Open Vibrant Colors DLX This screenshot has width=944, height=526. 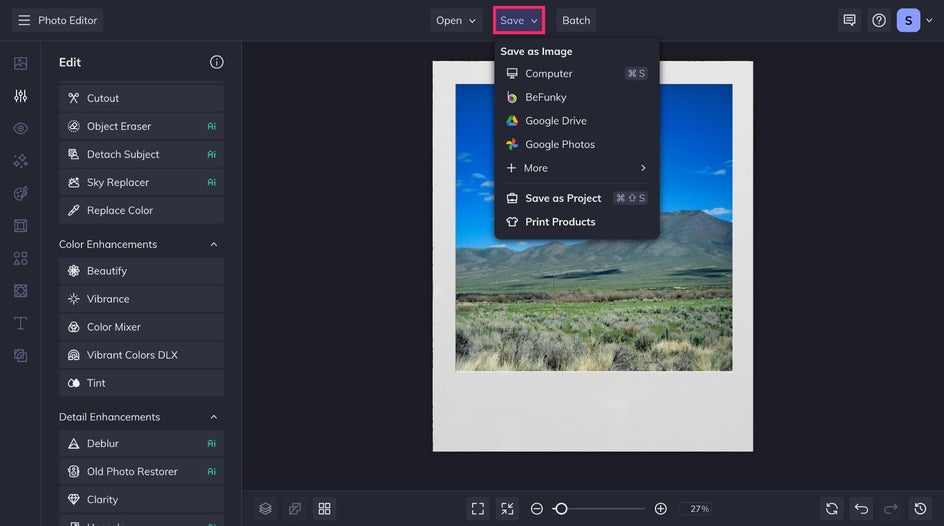point(141,355)
